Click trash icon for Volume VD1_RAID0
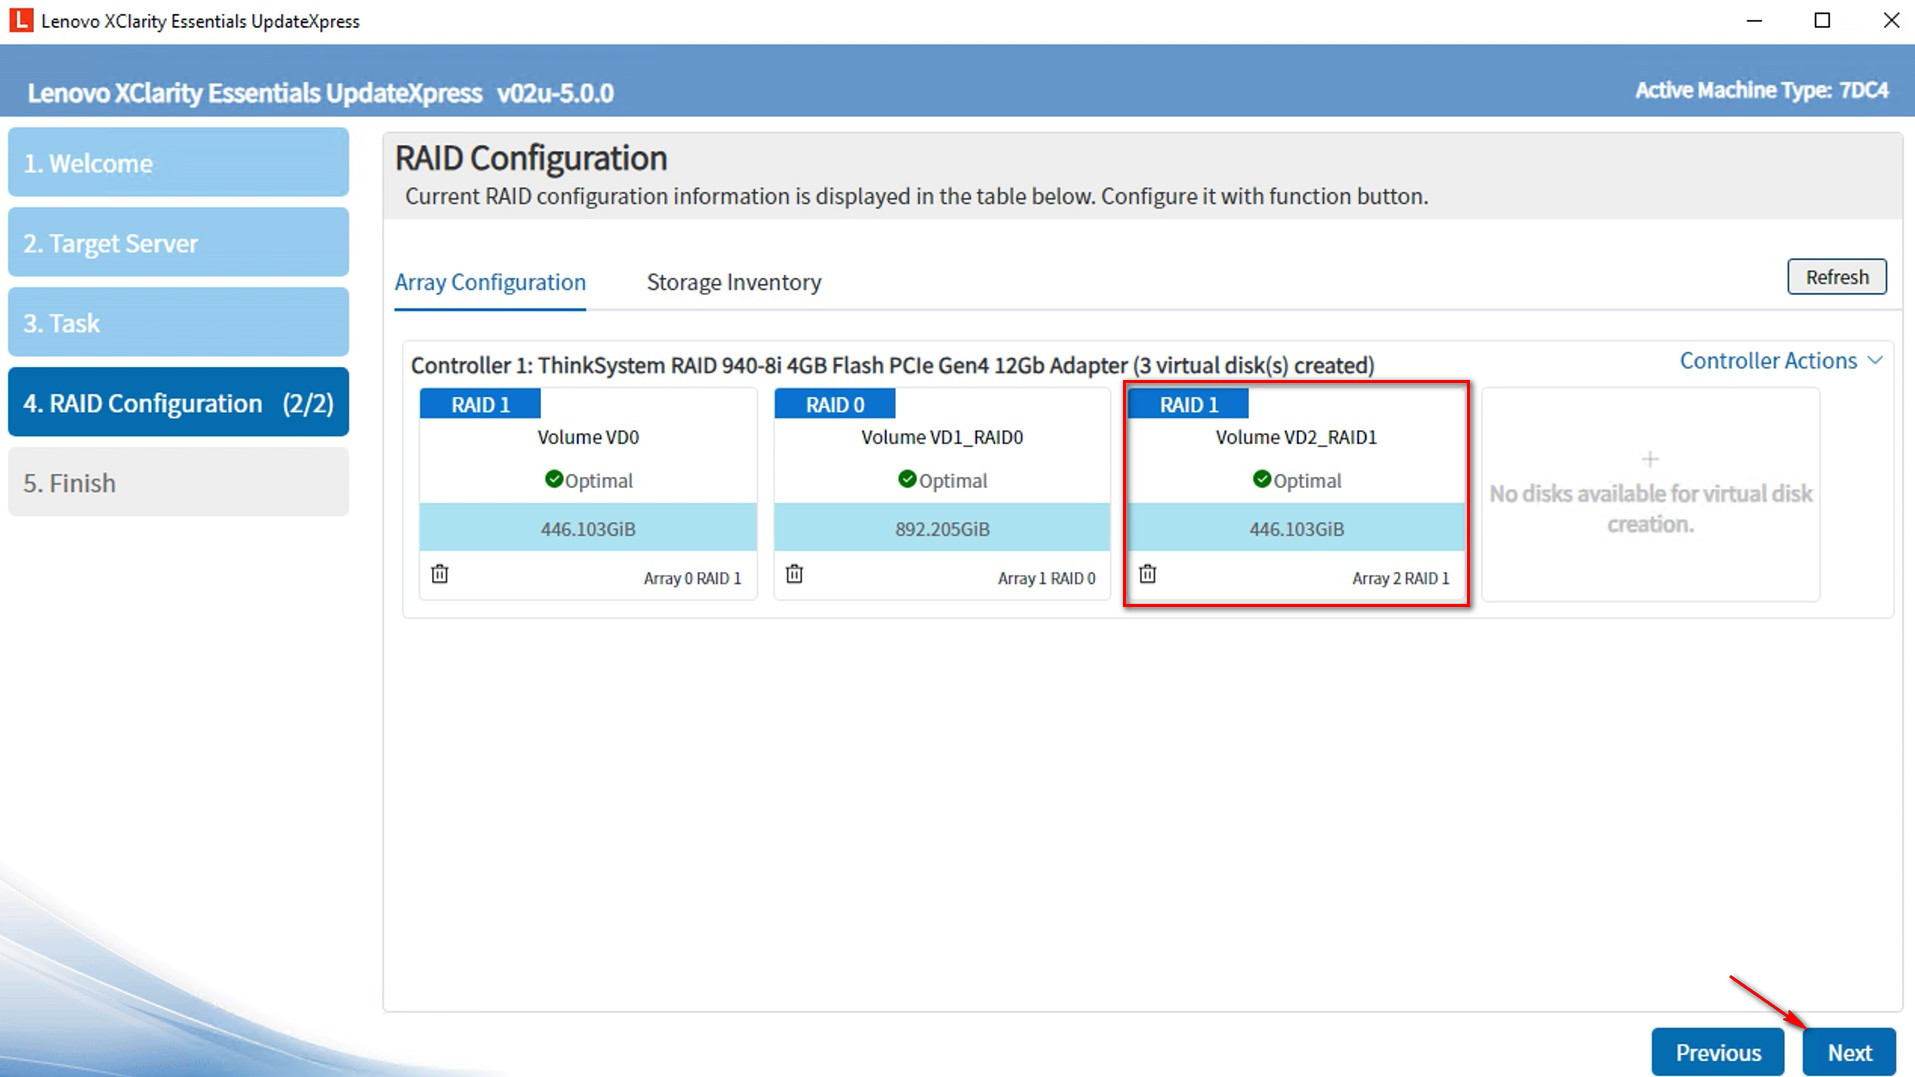The image size is (1915, 1077). tap(794, 574)
